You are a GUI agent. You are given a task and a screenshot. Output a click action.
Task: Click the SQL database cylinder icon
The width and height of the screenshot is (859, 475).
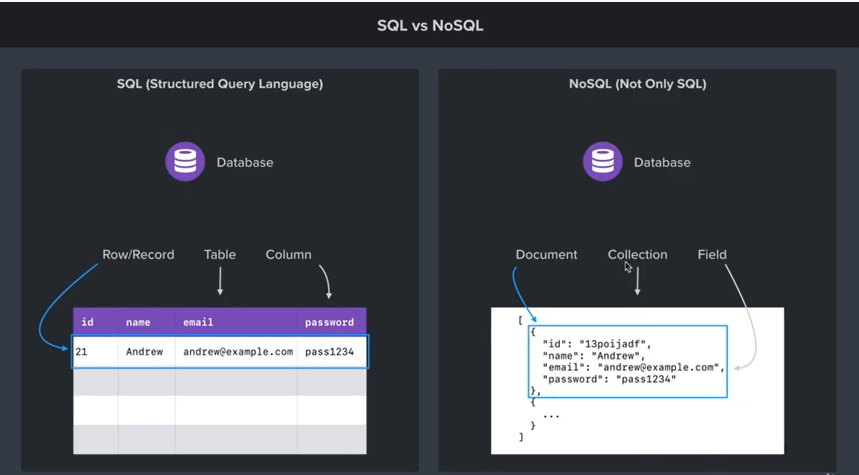[x=184, y=162]
